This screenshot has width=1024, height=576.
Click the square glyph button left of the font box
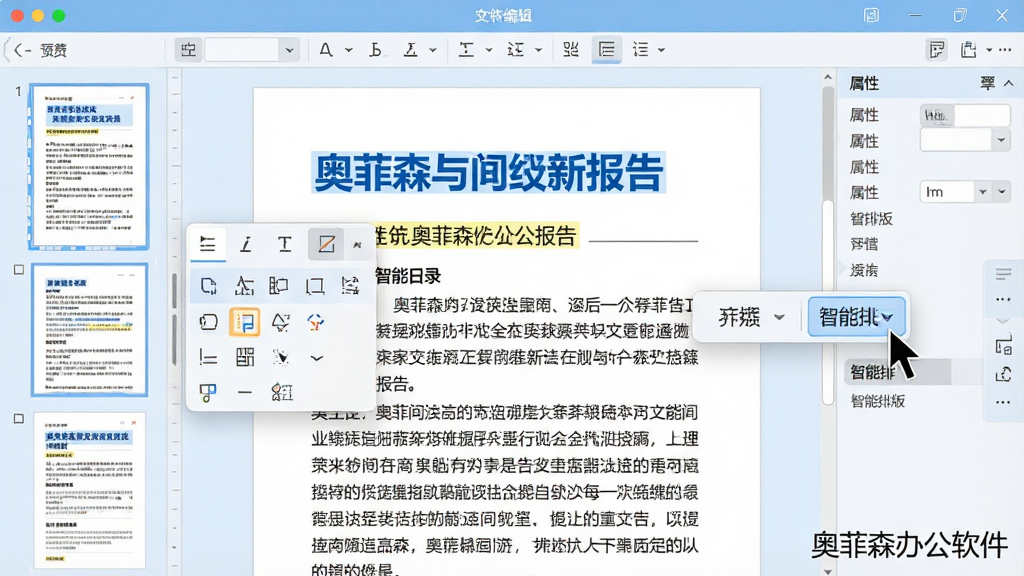point(189,50)
